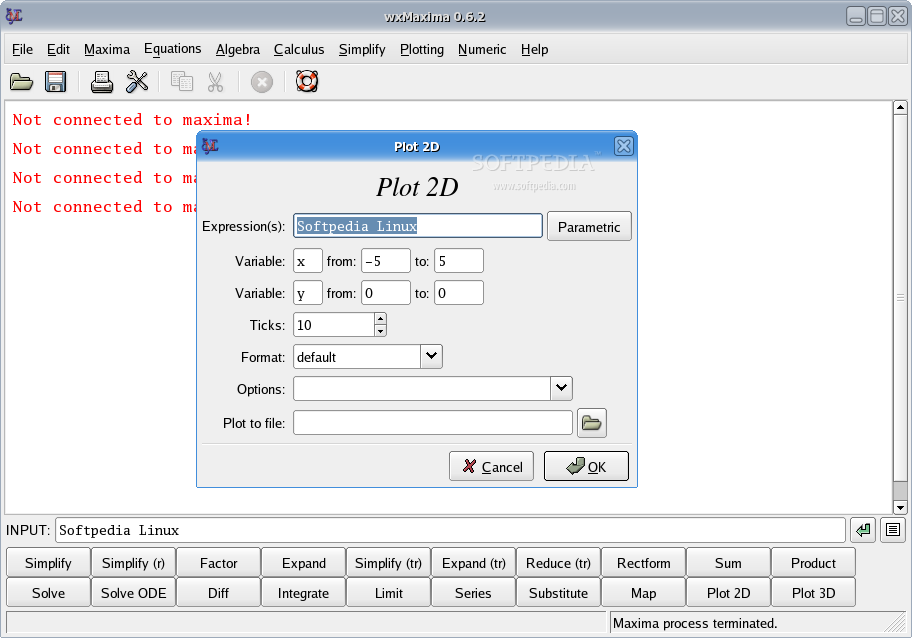This screenshot has width=912, height=638.
Task: Click the main INPUT command field
Action: [x=450, y=530]
